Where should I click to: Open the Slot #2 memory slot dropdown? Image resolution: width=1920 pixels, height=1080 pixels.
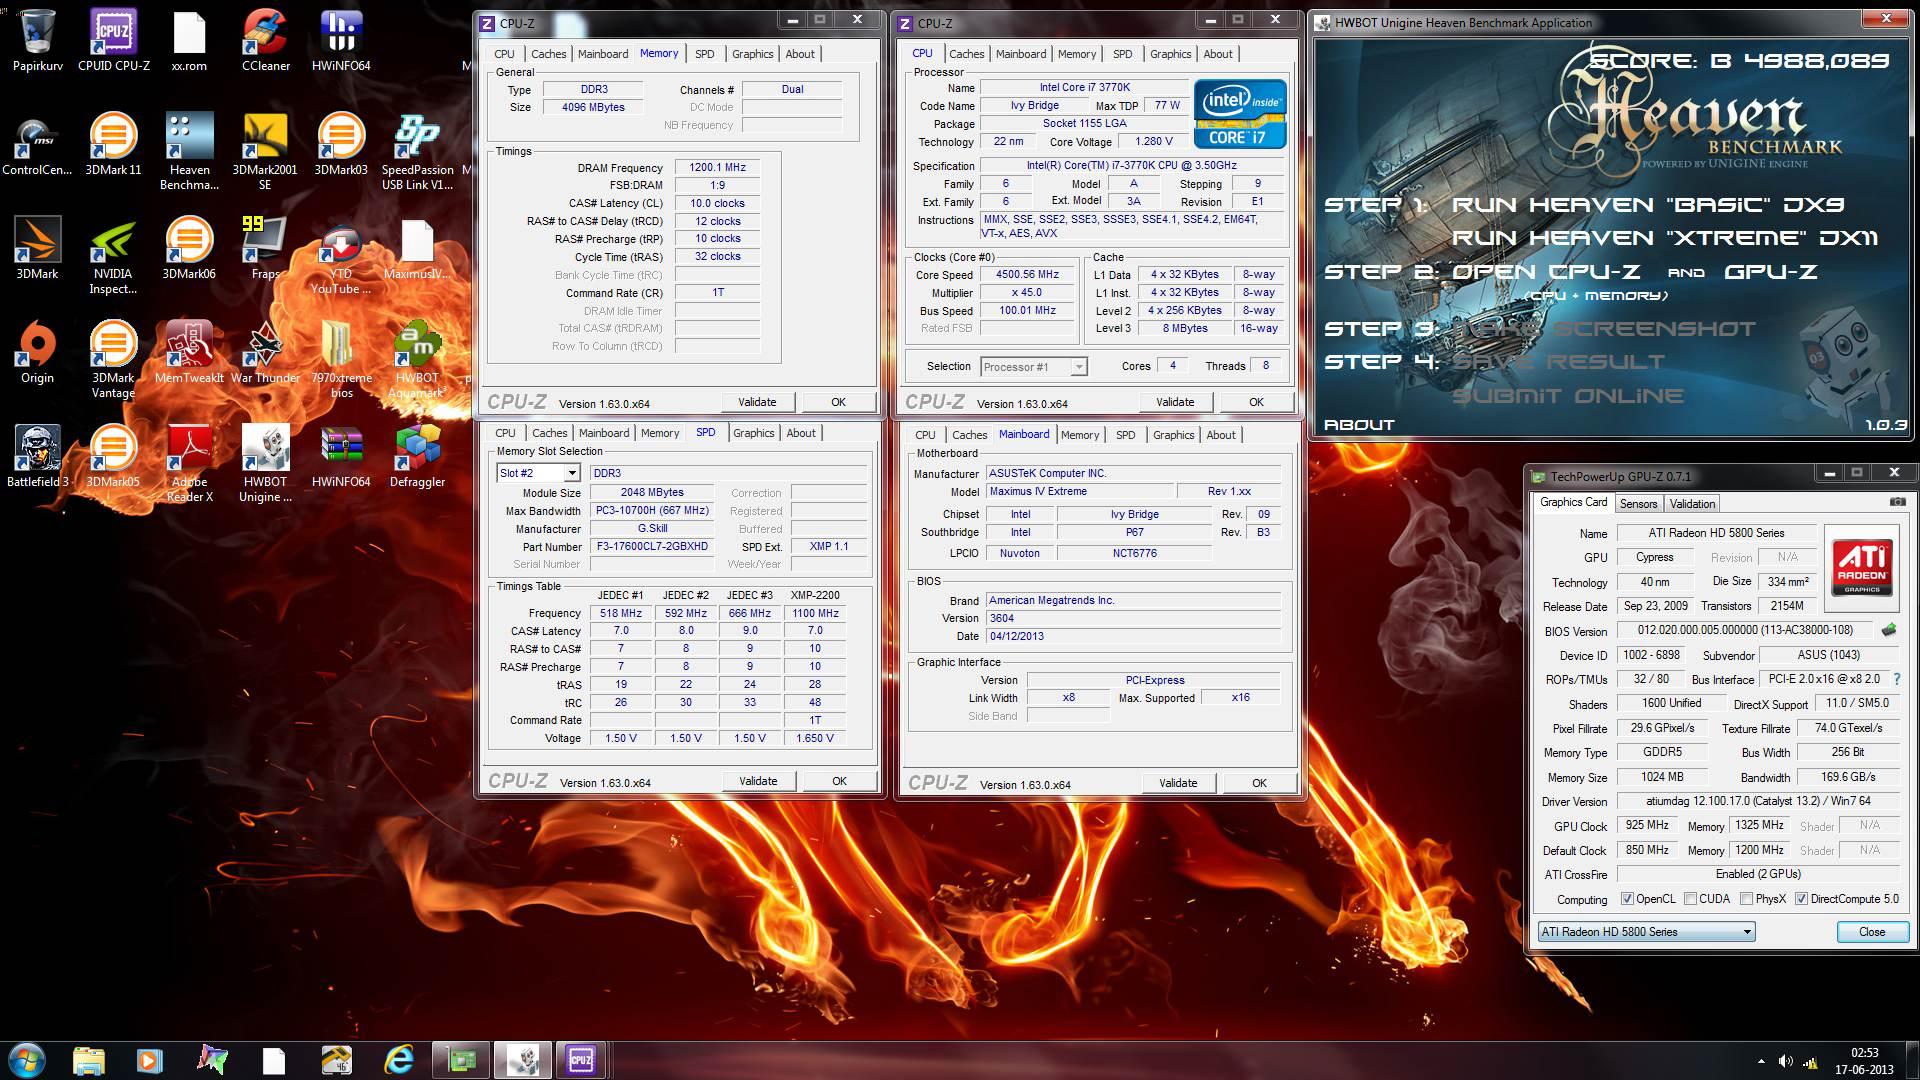point(538,473)
